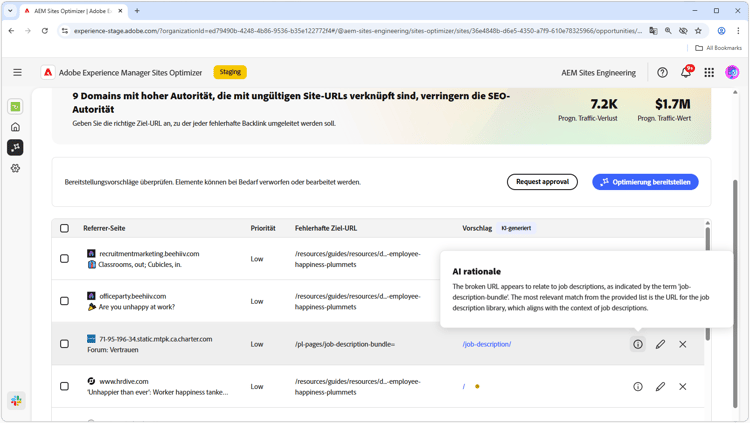Screen dimensions: 750x423
Task: Click officeparty.beehiiv.com referrer text
Action: tap(132, 296)
